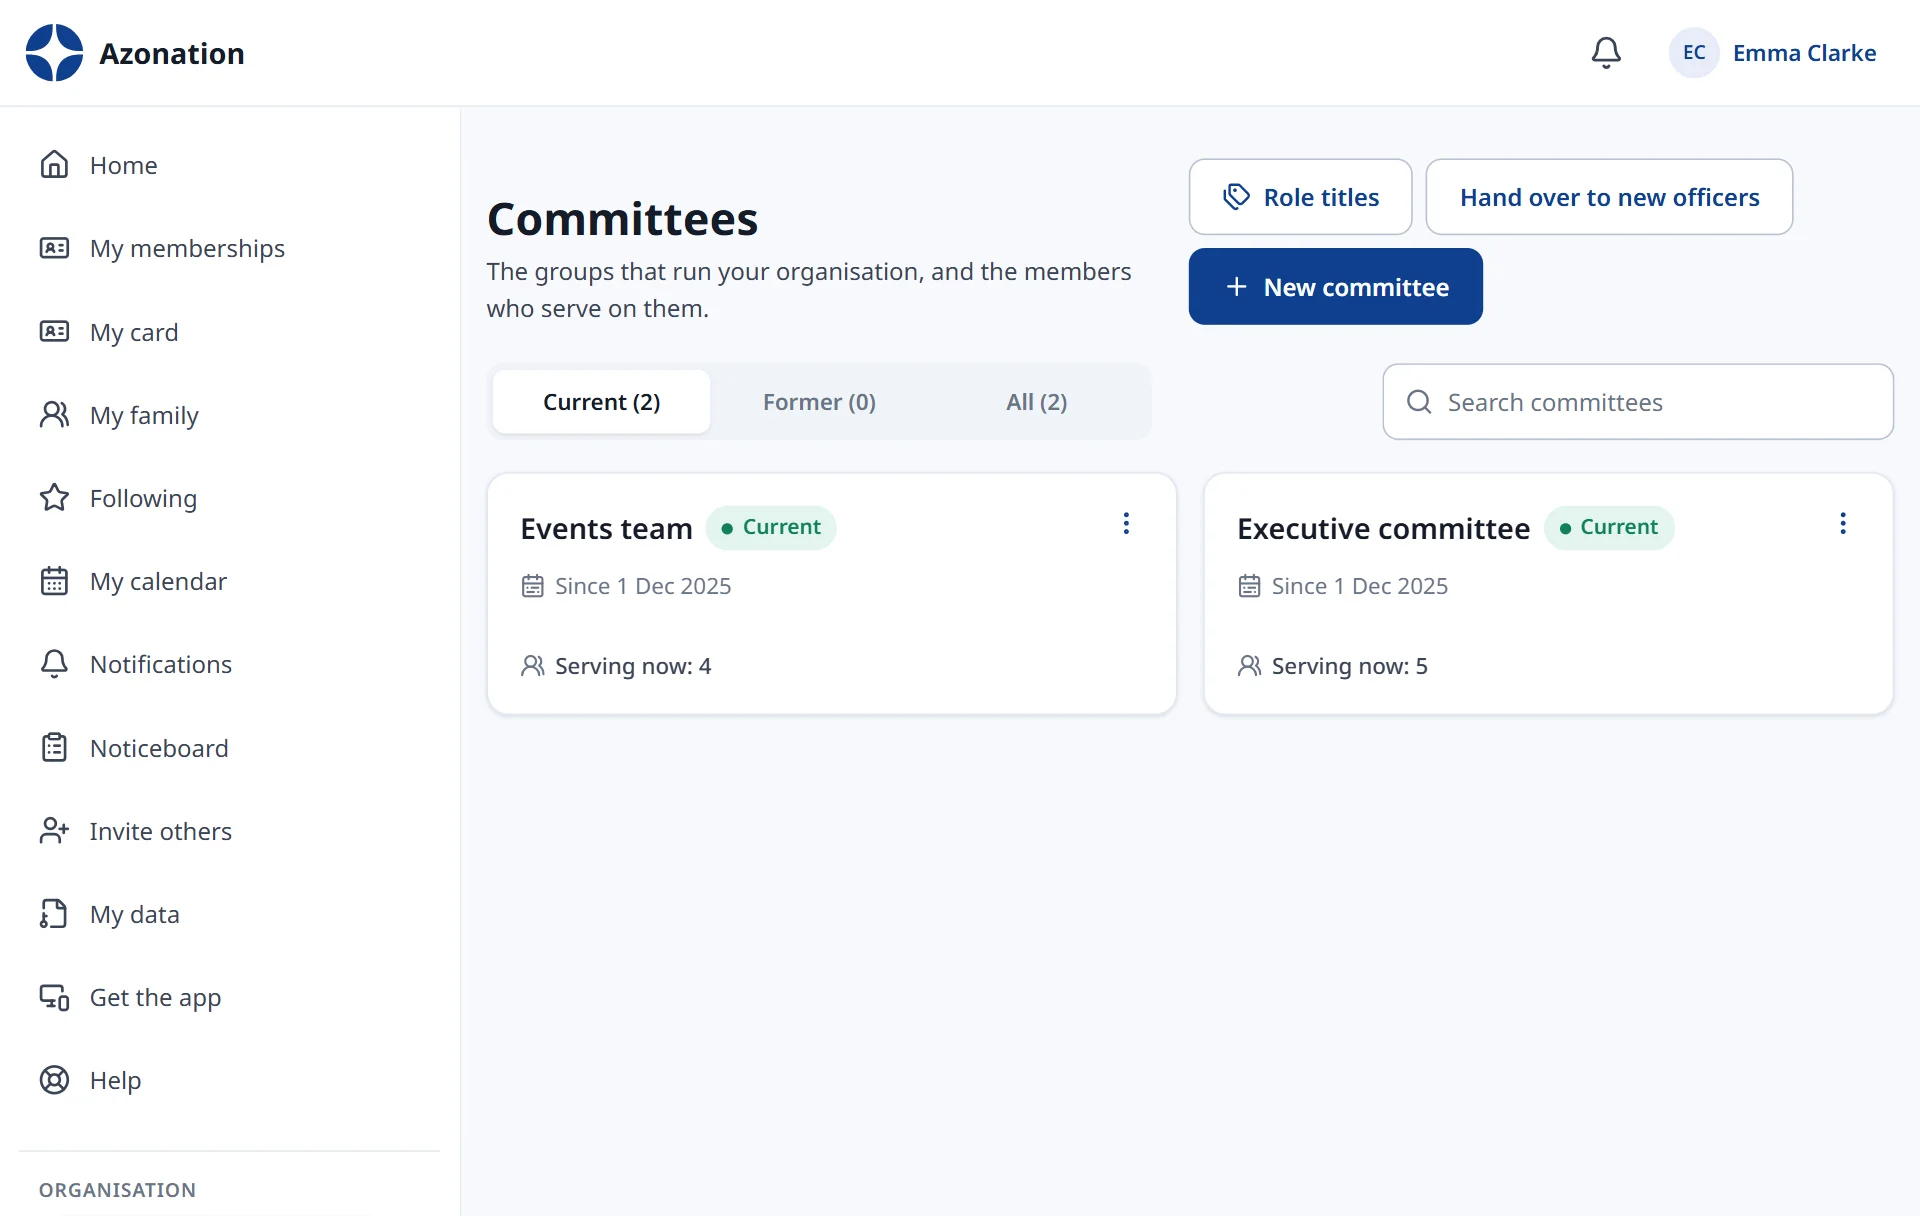The height and width of the screenshot is (1216, 1920).
Task: Click the Following sidebar label
Action: point(143,498)
